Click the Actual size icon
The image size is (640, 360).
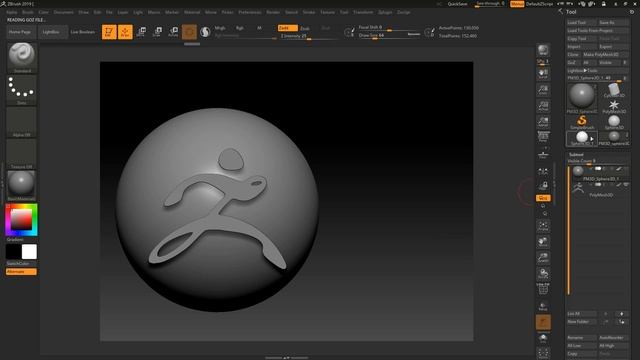[x=543, y=105]
